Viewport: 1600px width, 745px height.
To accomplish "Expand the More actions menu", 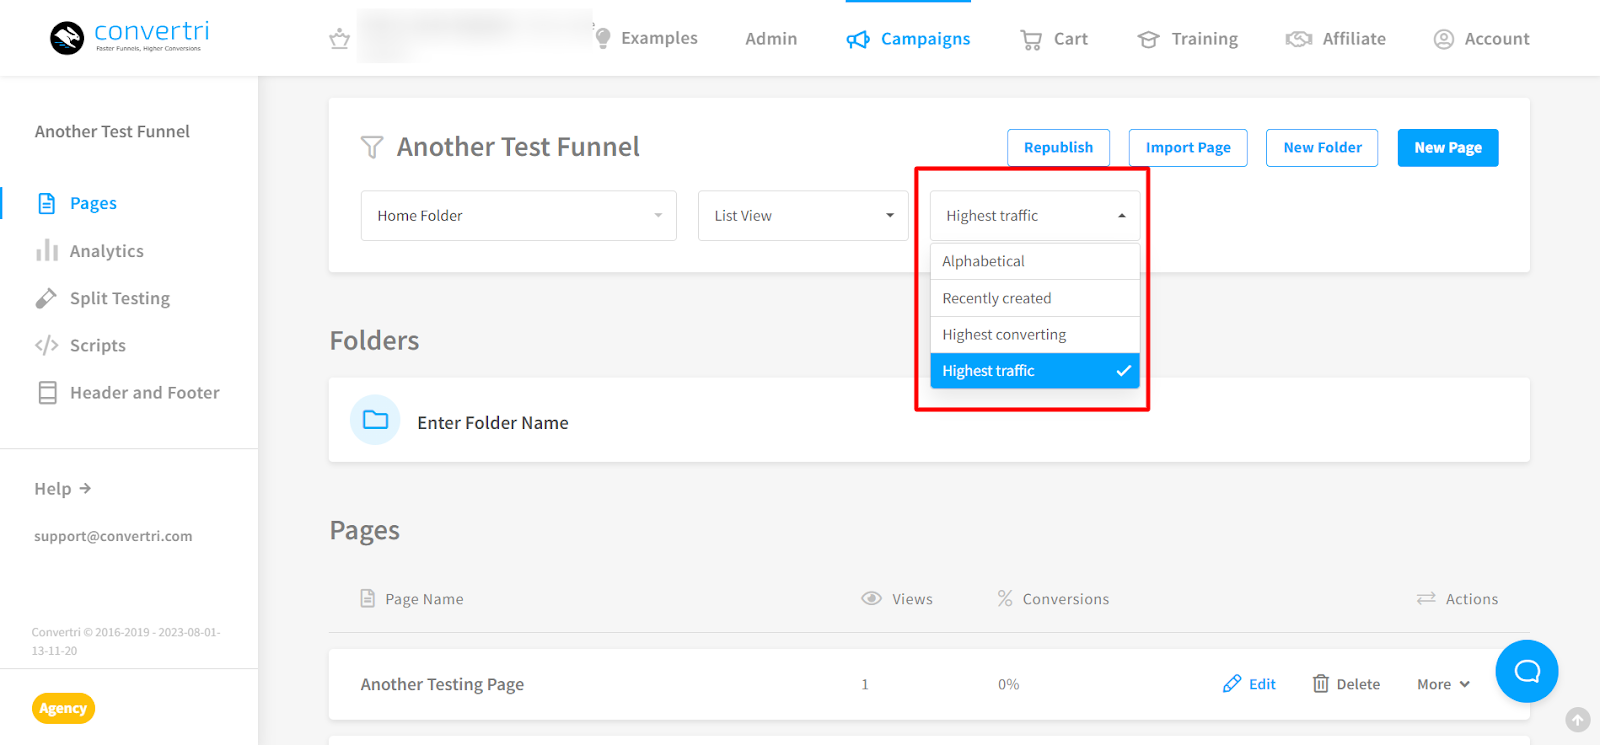I will (1443, 684).
